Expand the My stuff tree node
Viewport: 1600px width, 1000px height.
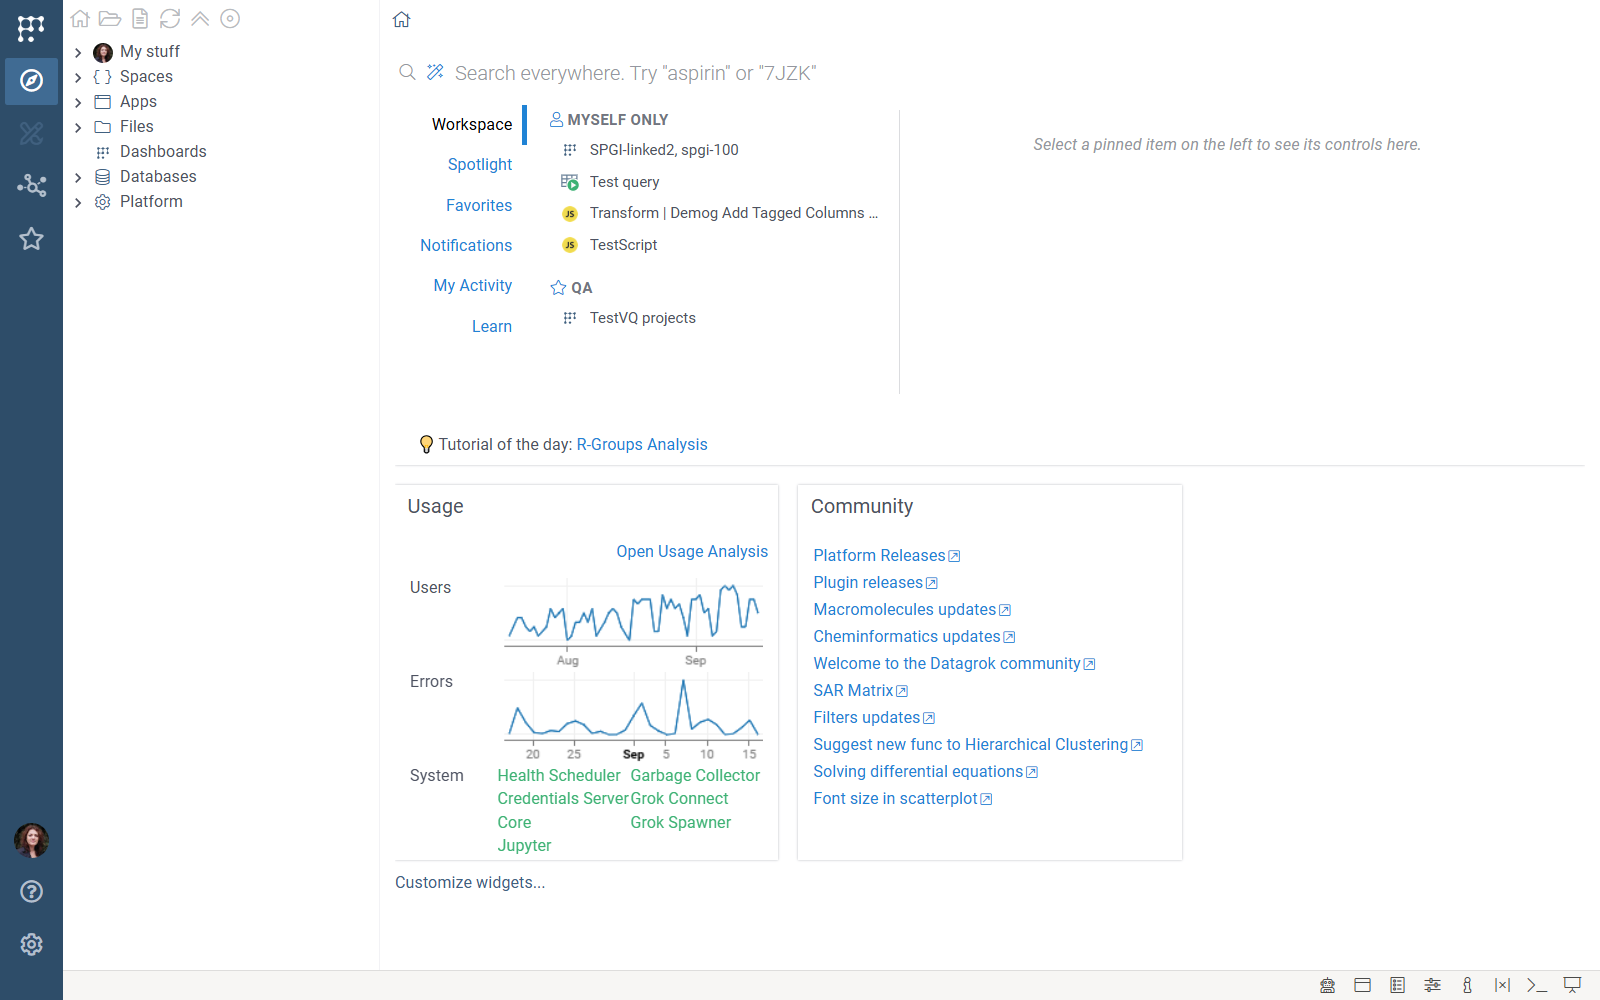78,52
